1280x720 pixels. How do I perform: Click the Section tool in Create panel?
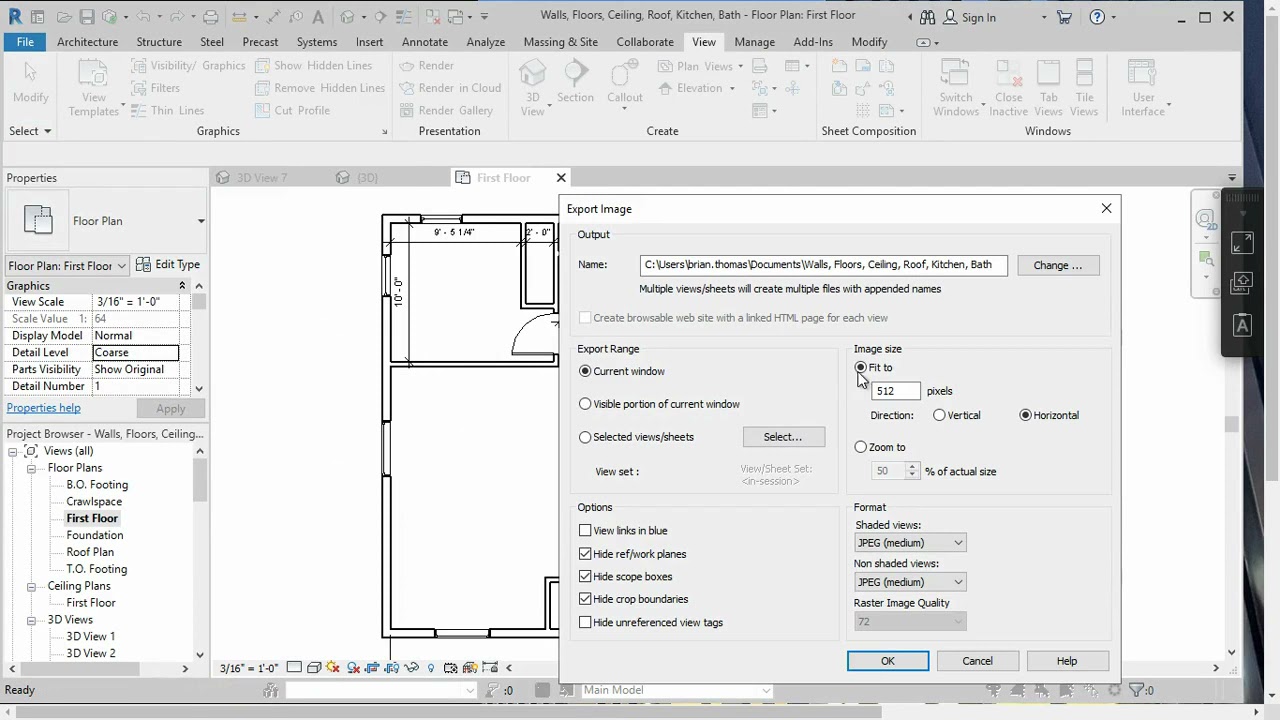click(x=575, y=82)
